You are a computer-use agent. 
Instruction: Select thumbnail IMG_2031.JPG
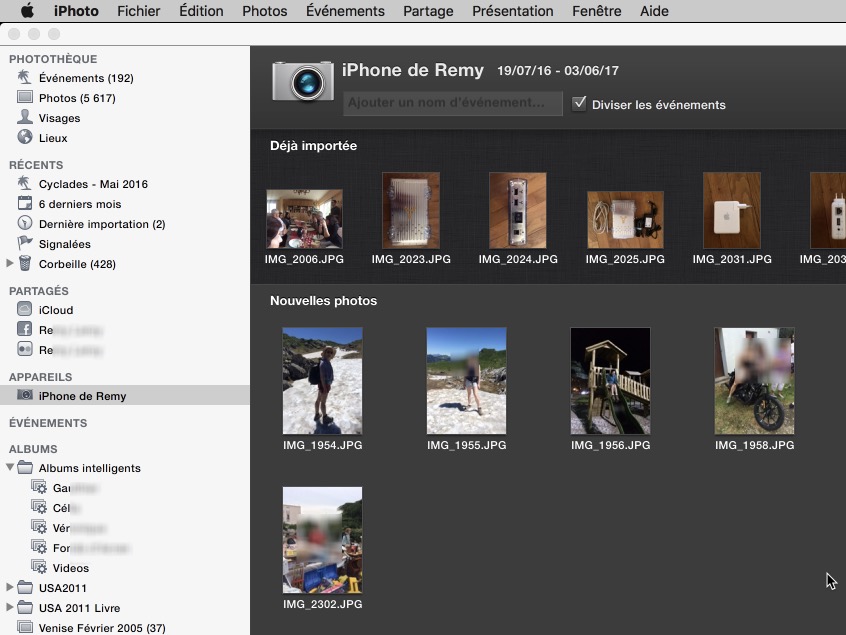click(732, 210)
